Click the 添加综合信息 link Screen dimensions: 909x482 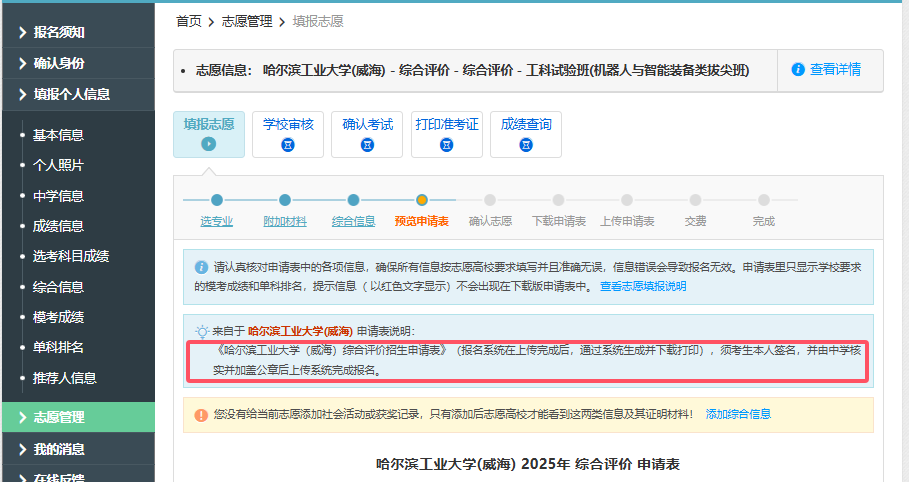point(738,414)
